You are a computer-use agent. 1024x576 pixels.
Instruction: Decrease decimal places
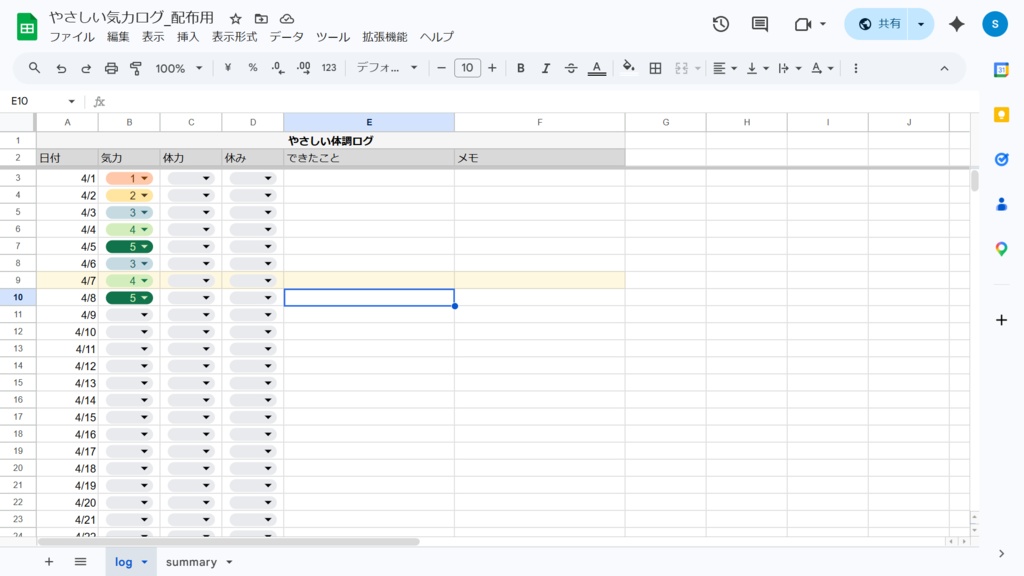point(278,68)
